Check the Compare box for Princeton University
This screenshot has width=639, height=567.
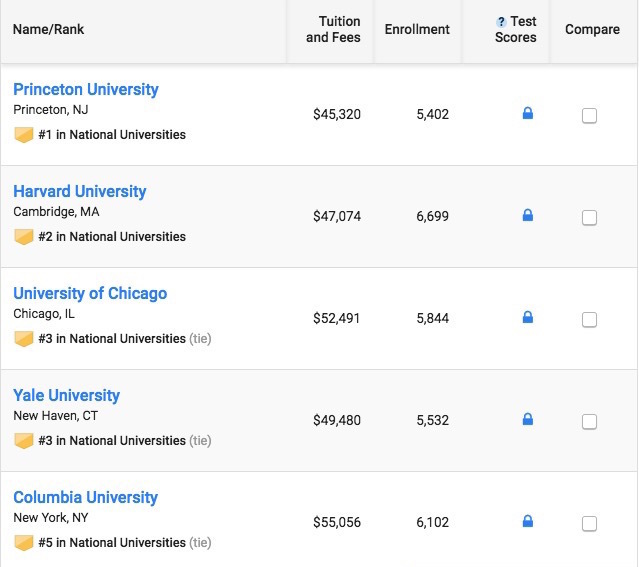(589, 116)
